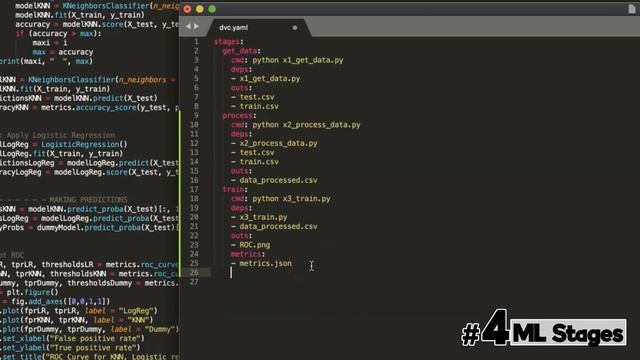This screenshot has width=640, height=360.
Task: Minimize the window with yellow button
Action: coord(200,9)
